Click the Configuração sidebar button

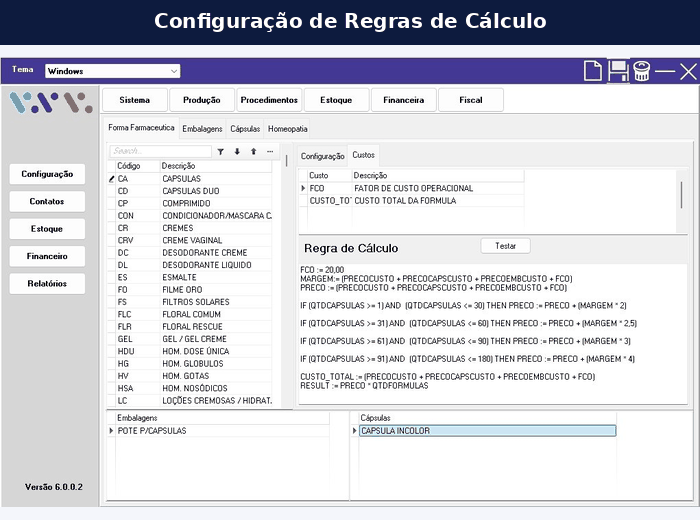pos(47,174)
